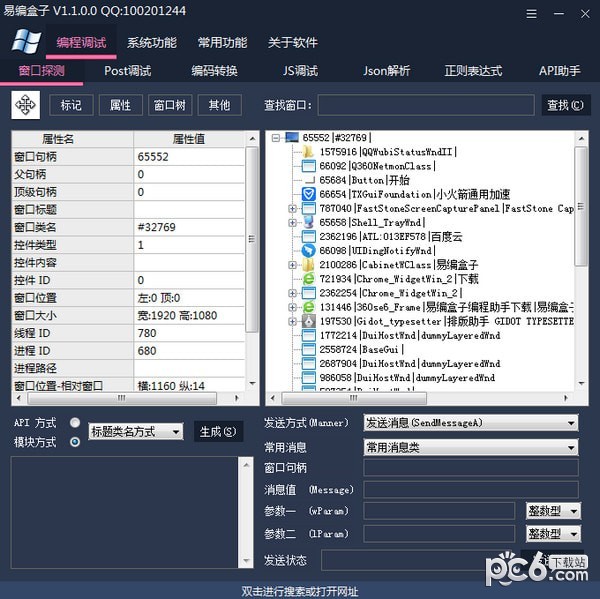Open the 系统功能 menu

[x=151, y=42]
